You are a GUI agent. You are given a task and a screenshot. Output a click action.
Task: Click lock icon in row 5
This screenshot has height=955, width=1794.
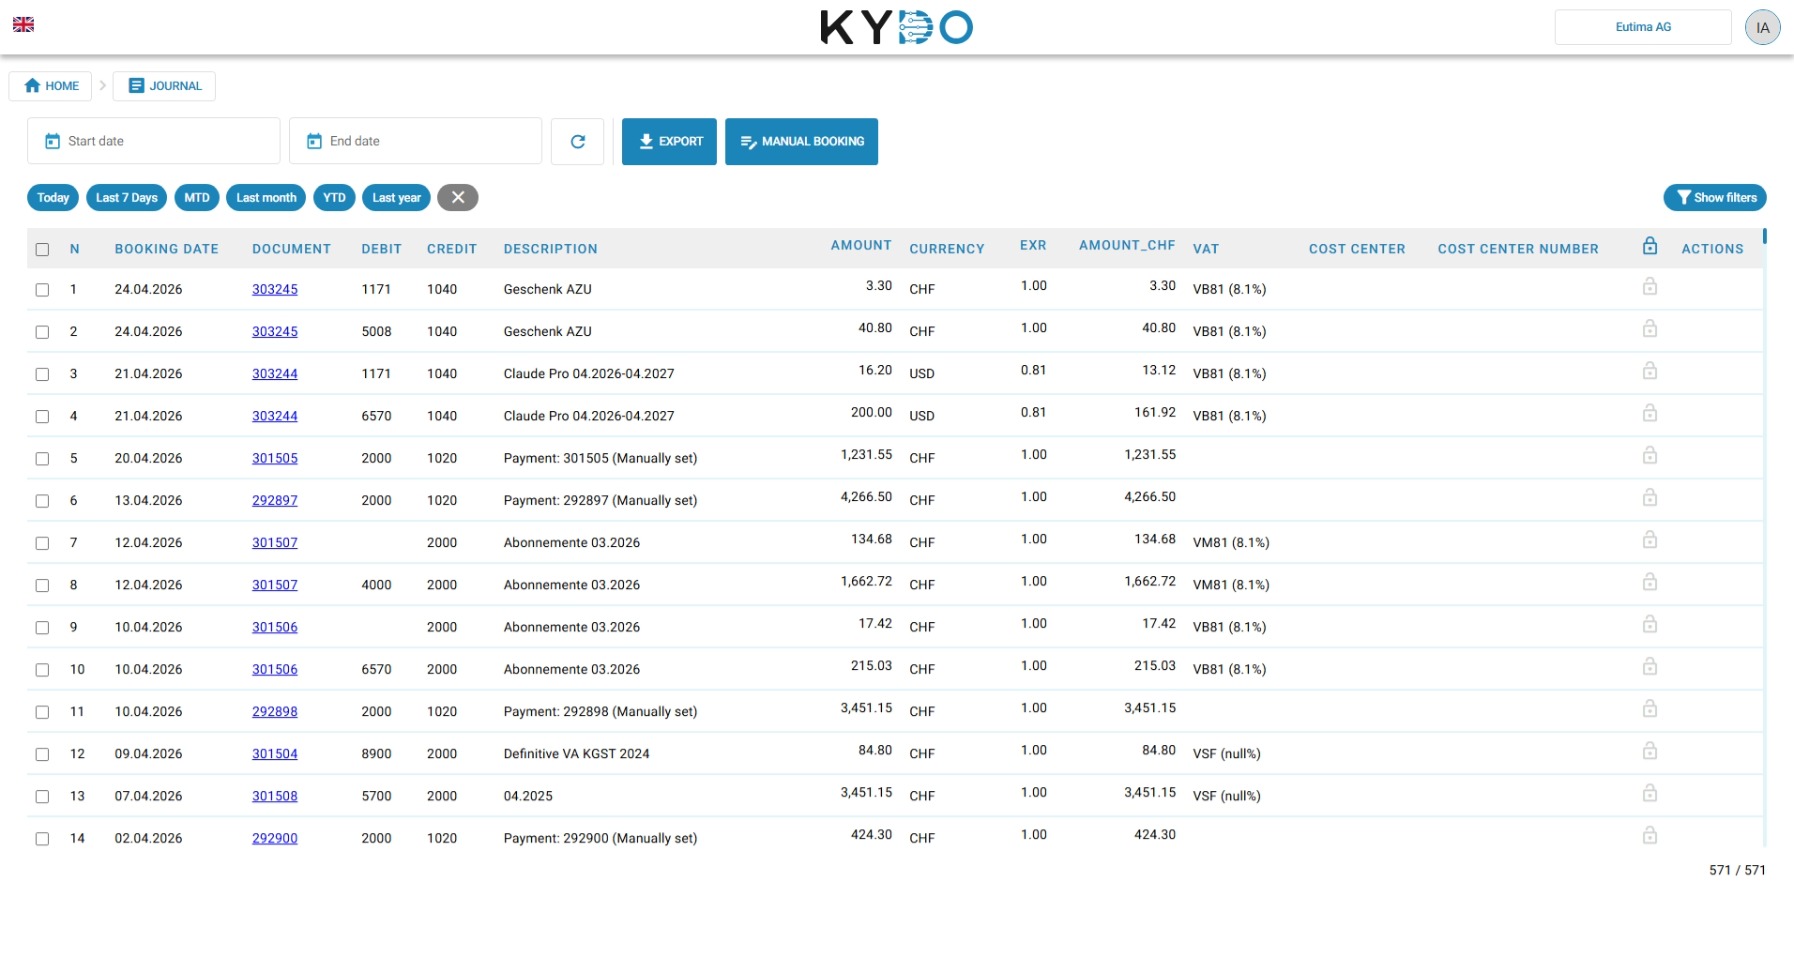coord(1650,456)
